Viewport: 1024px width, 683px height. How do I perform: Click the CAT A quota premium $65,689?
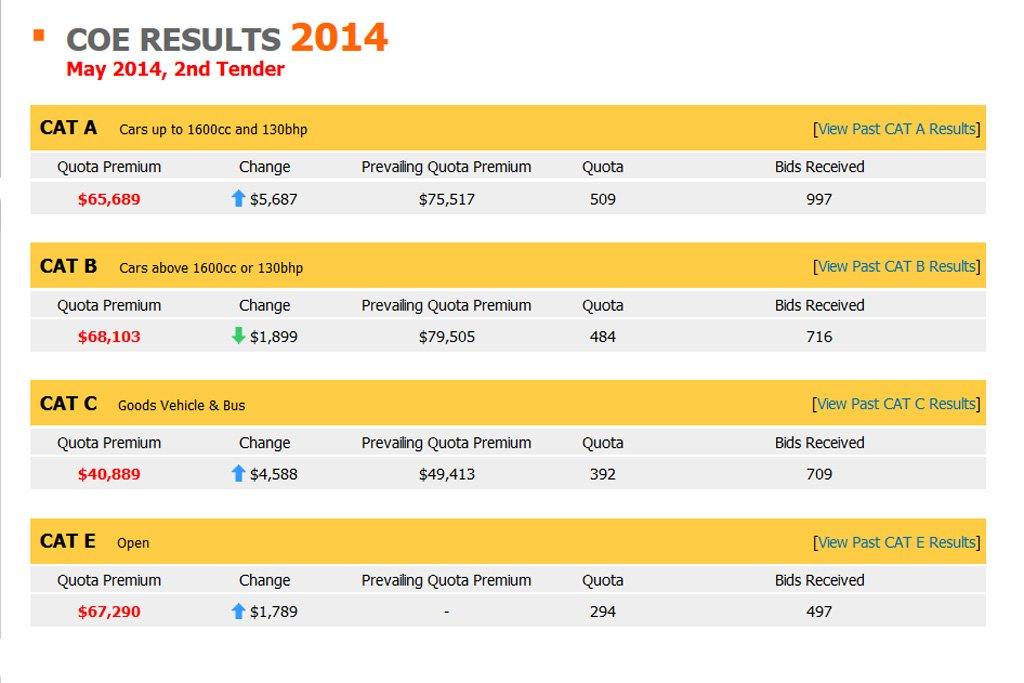pyautogui.click(x=109, y=199)
